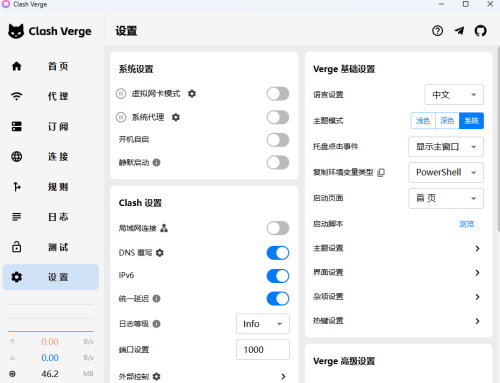The image size is (500, 383).
Task: Maximize the Clash Verge window
Action: point(466,4)
